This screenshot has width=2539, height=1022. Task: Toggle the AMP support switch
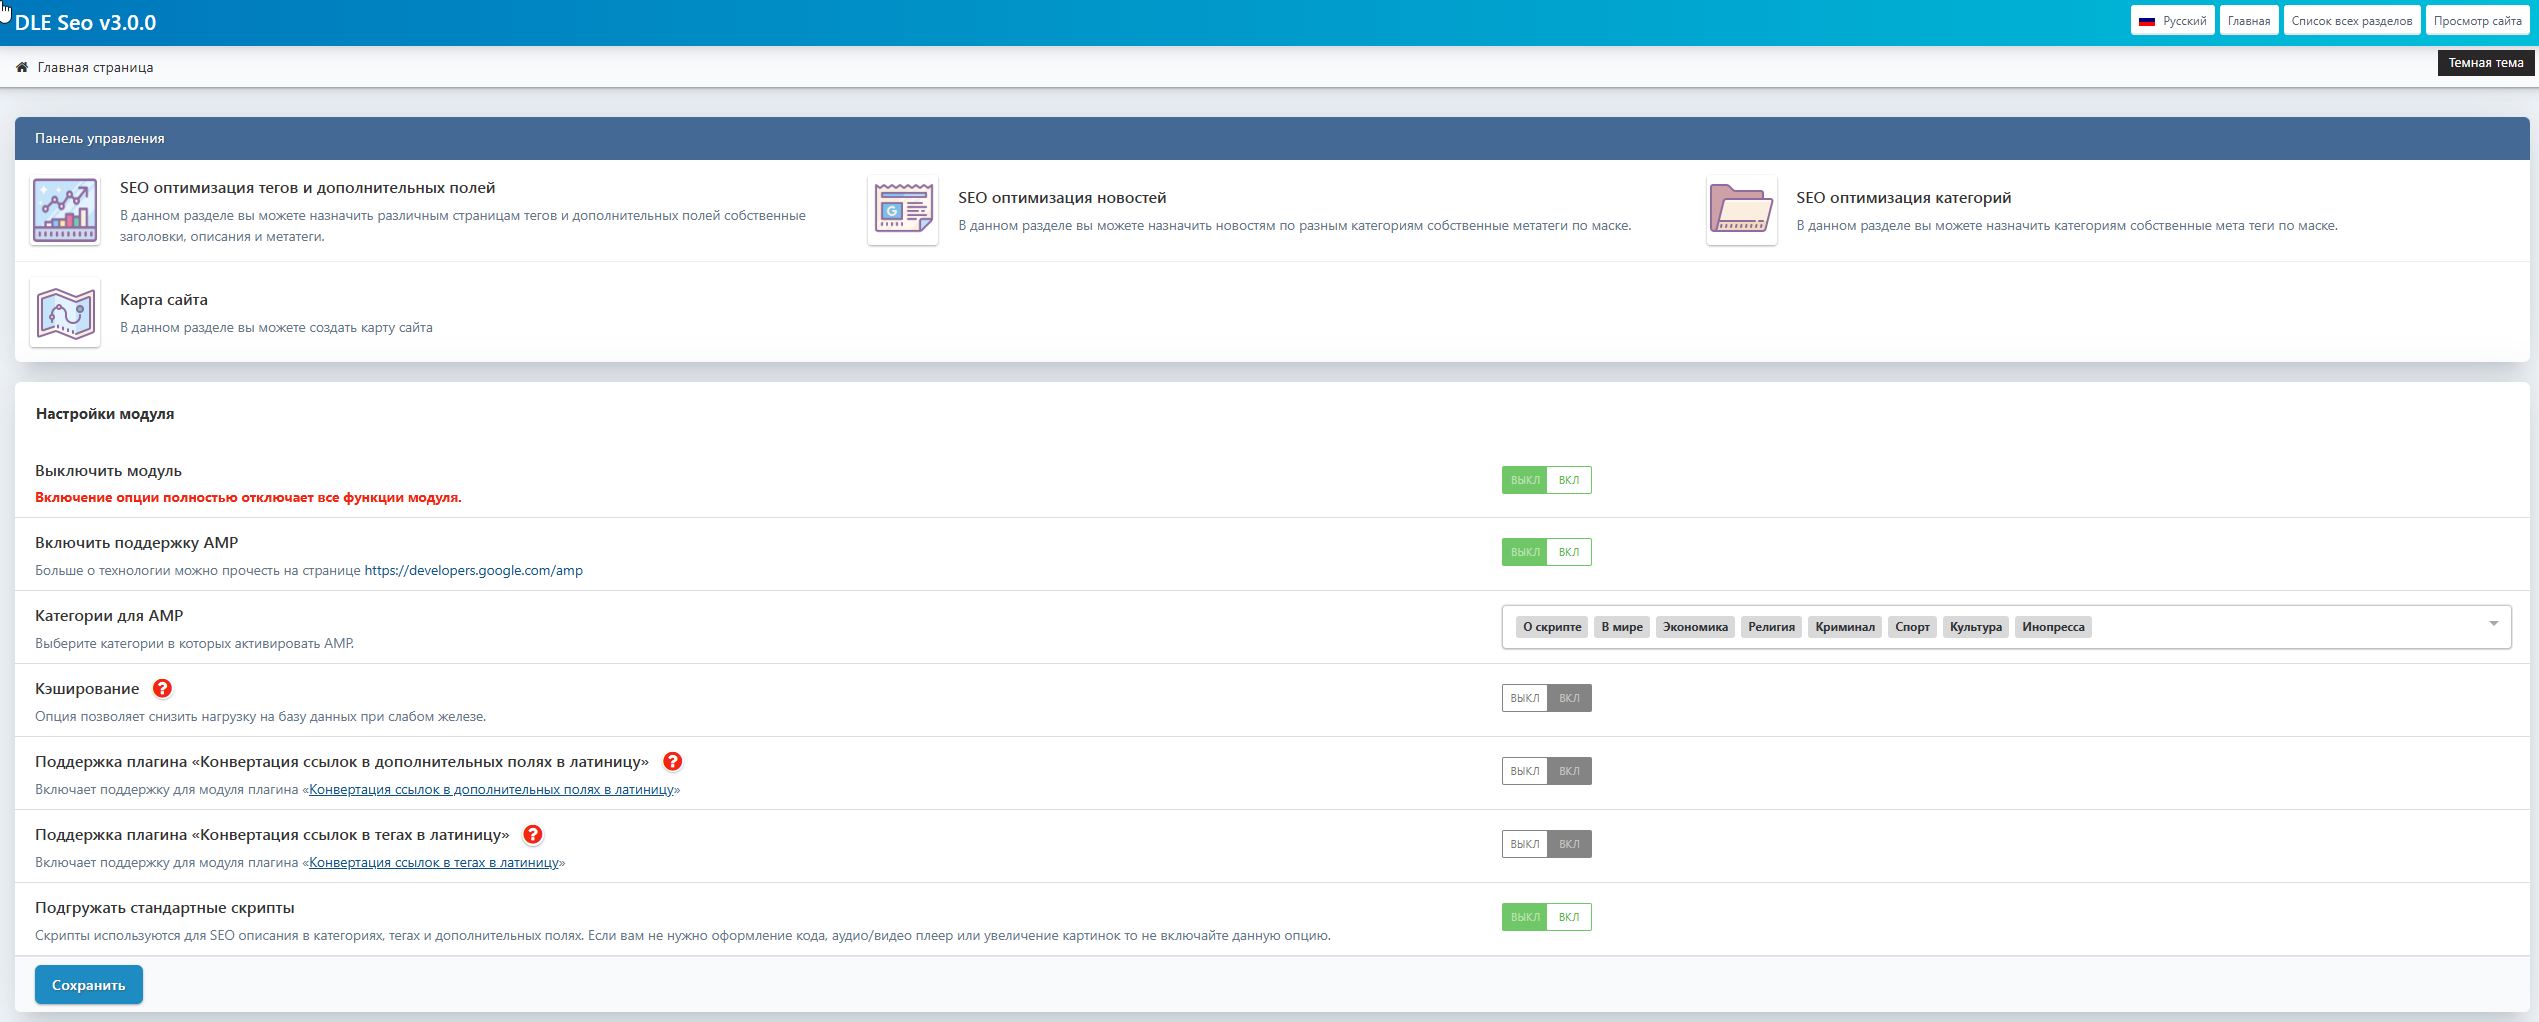point(1546,552)
